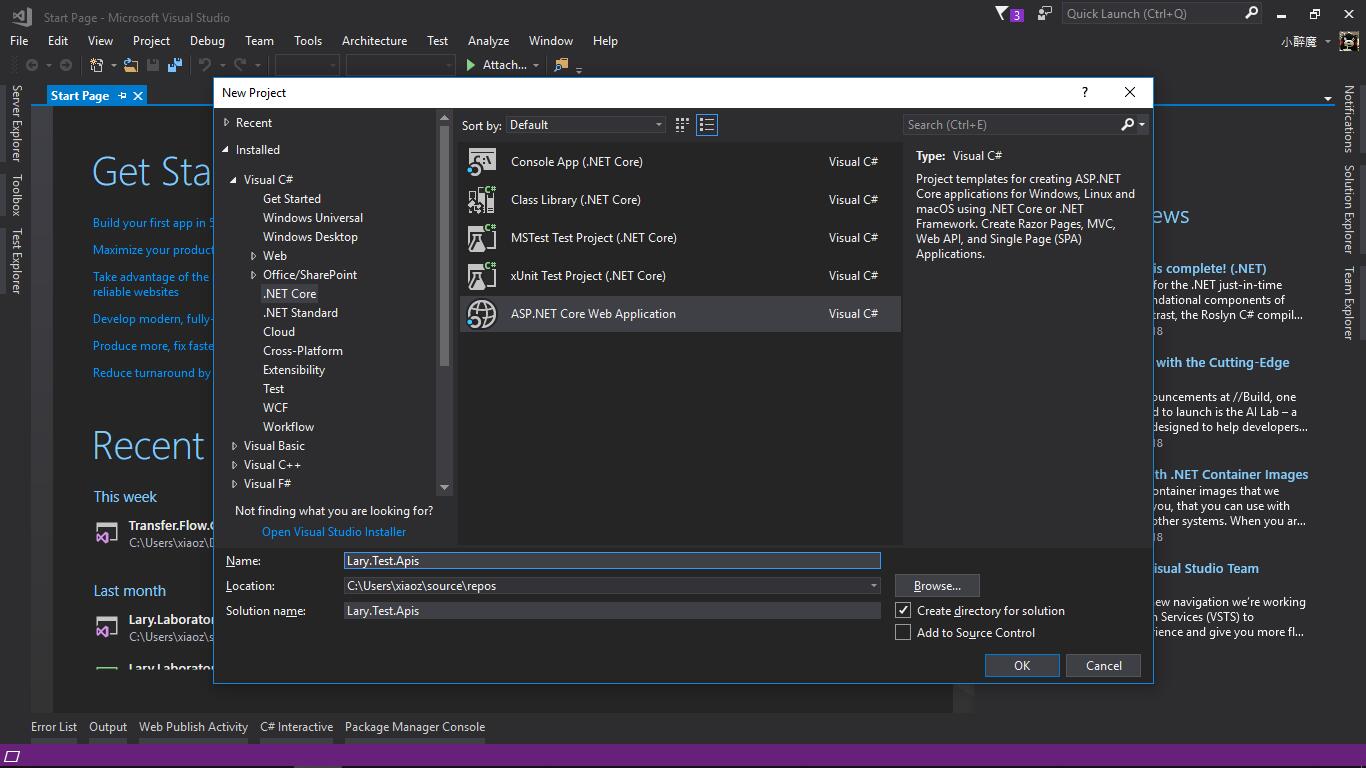Screen dimensions: 1366x768
Task: Click the Navigate Forward toolbar arrow
Action: 65,65
